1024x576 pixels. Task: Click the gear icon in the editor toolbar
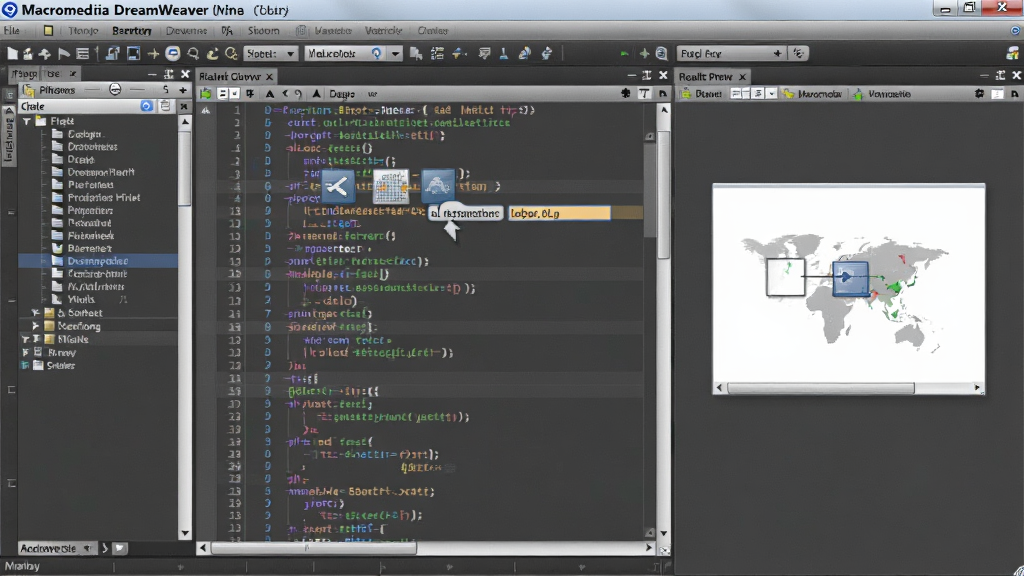click(626, 94)
